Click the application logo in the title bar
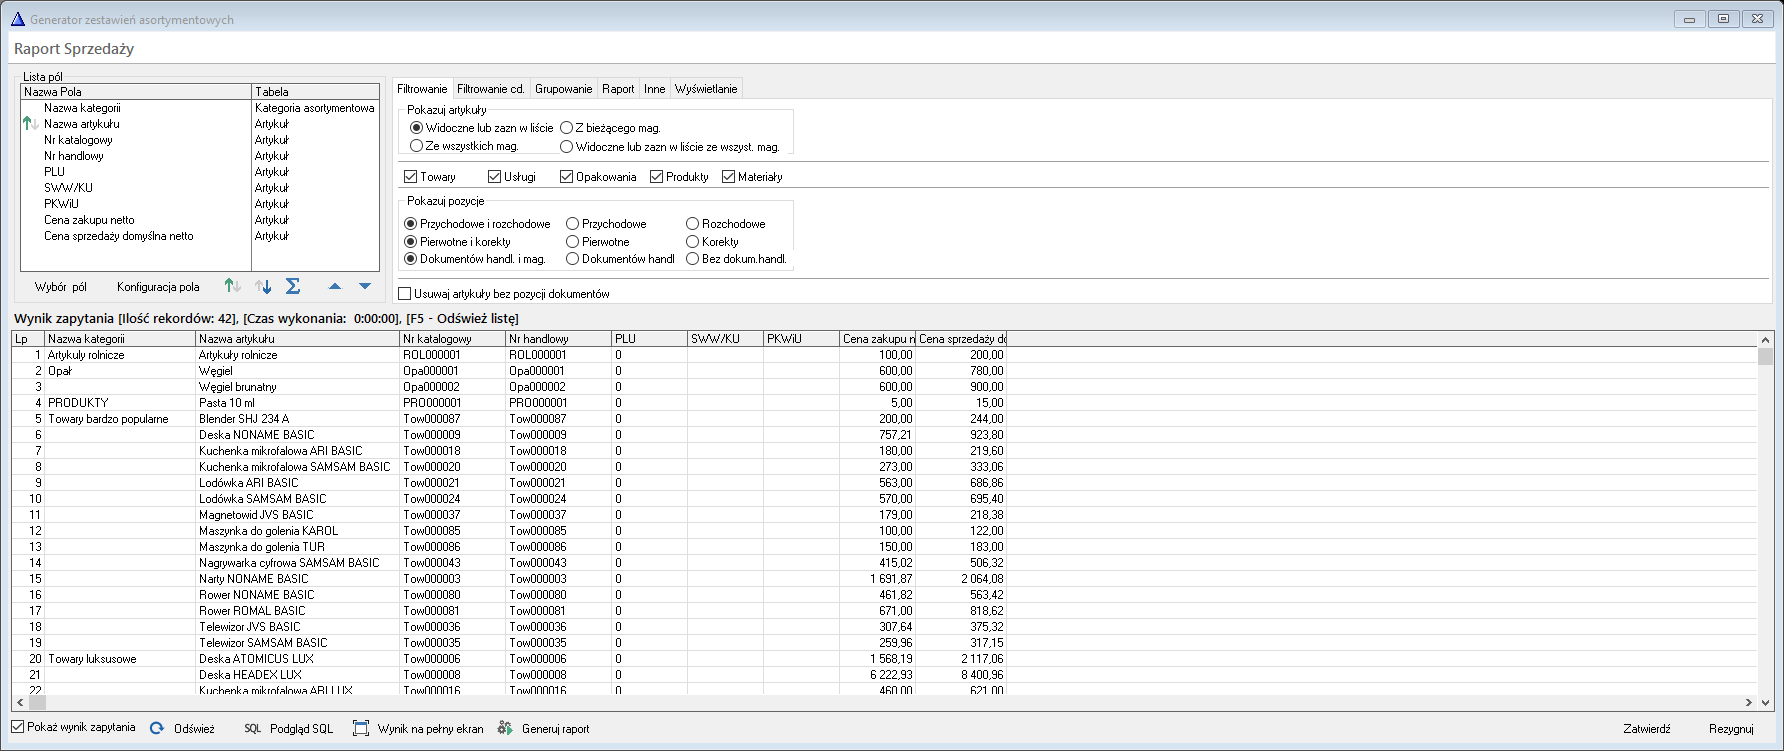Image resolution: width=1784 pixels, height=751 pixels. pos(17,19)
